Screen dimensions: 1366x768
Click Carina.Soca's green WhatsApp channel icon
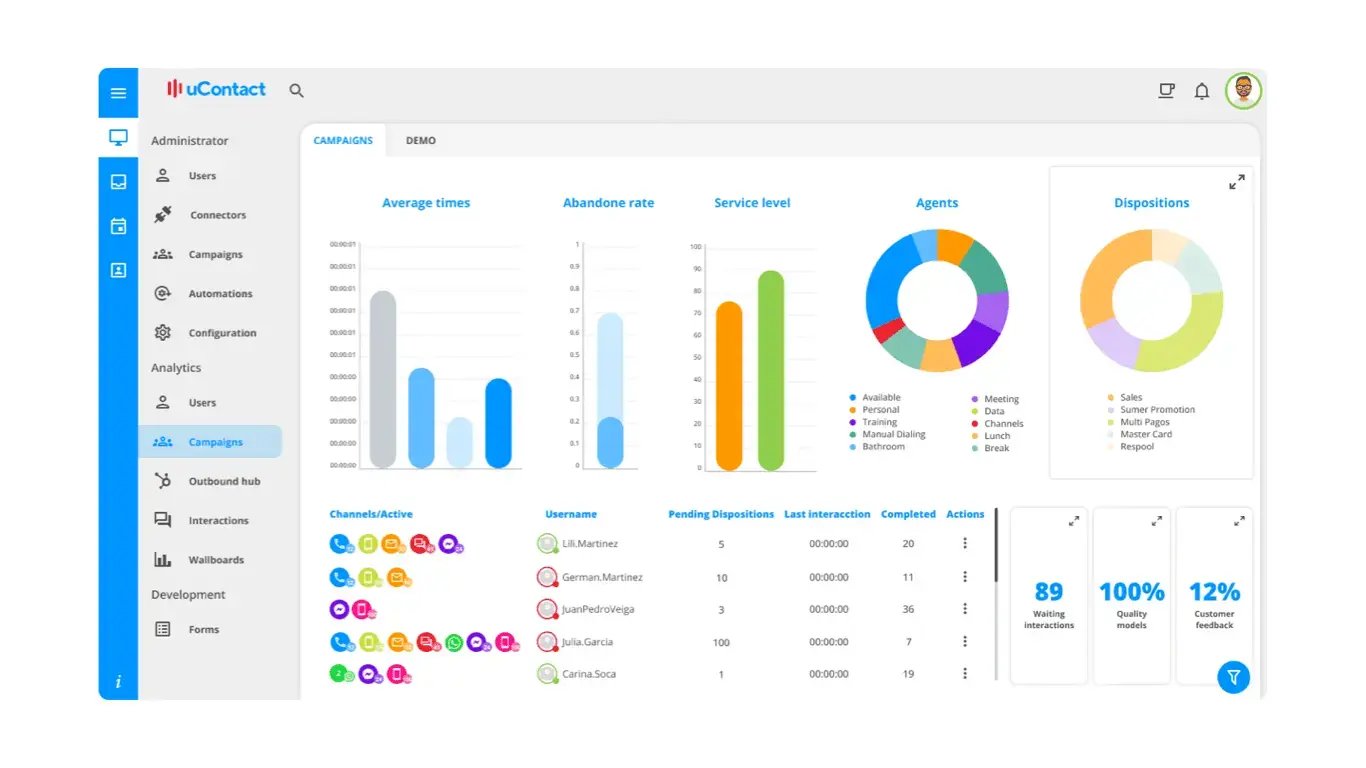(x=340, y=674)
